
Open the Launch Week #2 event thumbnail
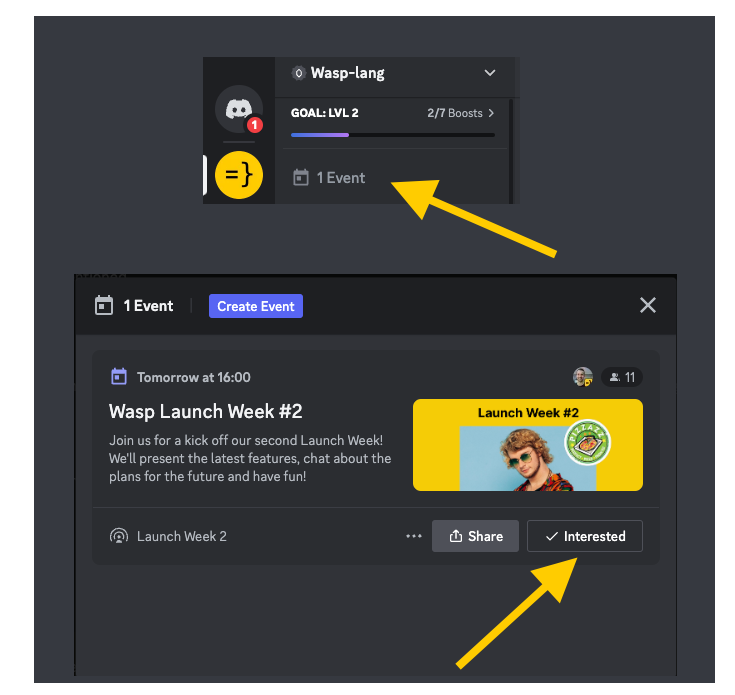[x=527, y=445]
